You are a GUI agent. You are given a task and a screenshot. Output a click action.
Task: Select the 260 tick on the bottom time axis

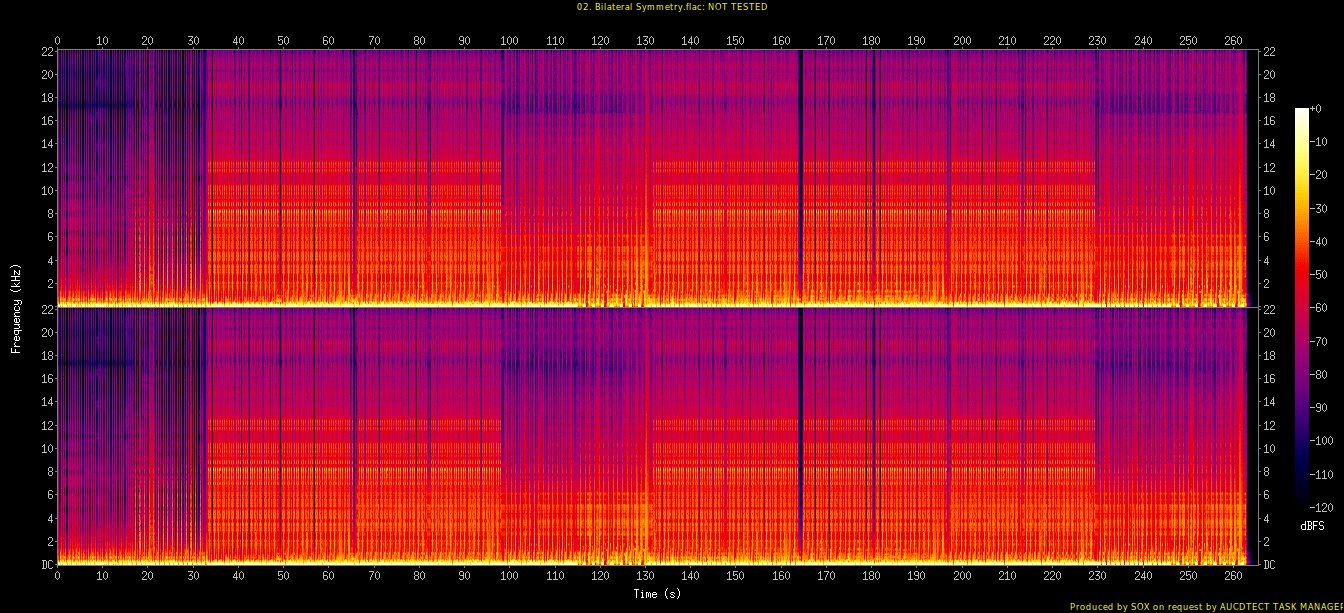coord(1233,576)
